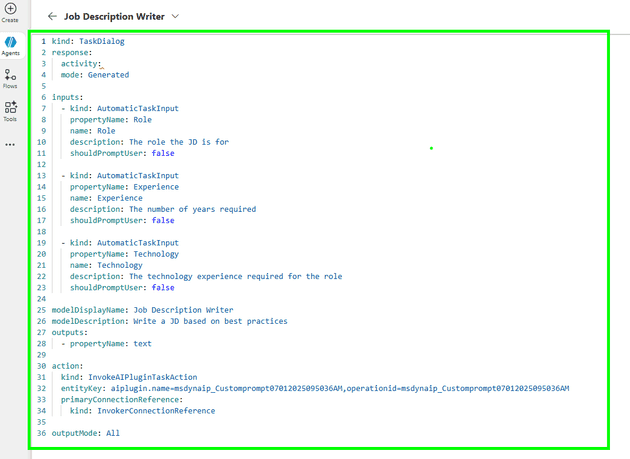Click the 'false' value on line 17
Screen dimensions: 630x459
[163, 220]
